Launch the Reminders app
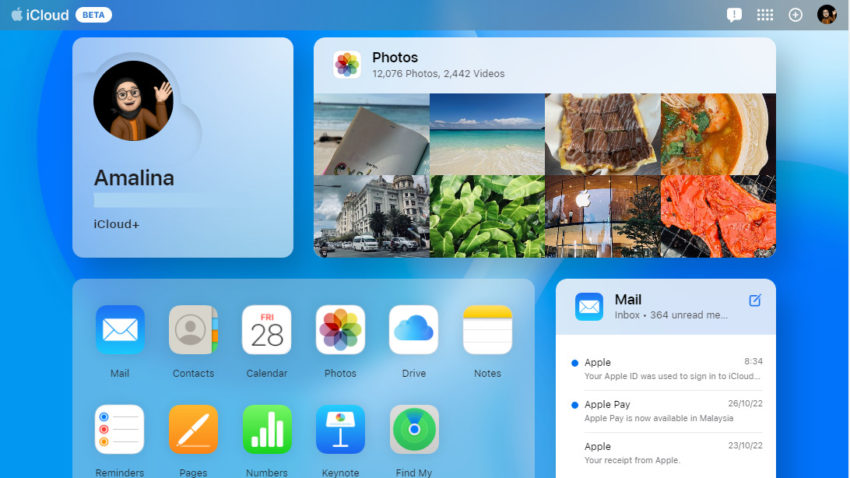The width and height of the screenshot is (850, 478). [120, 430]
